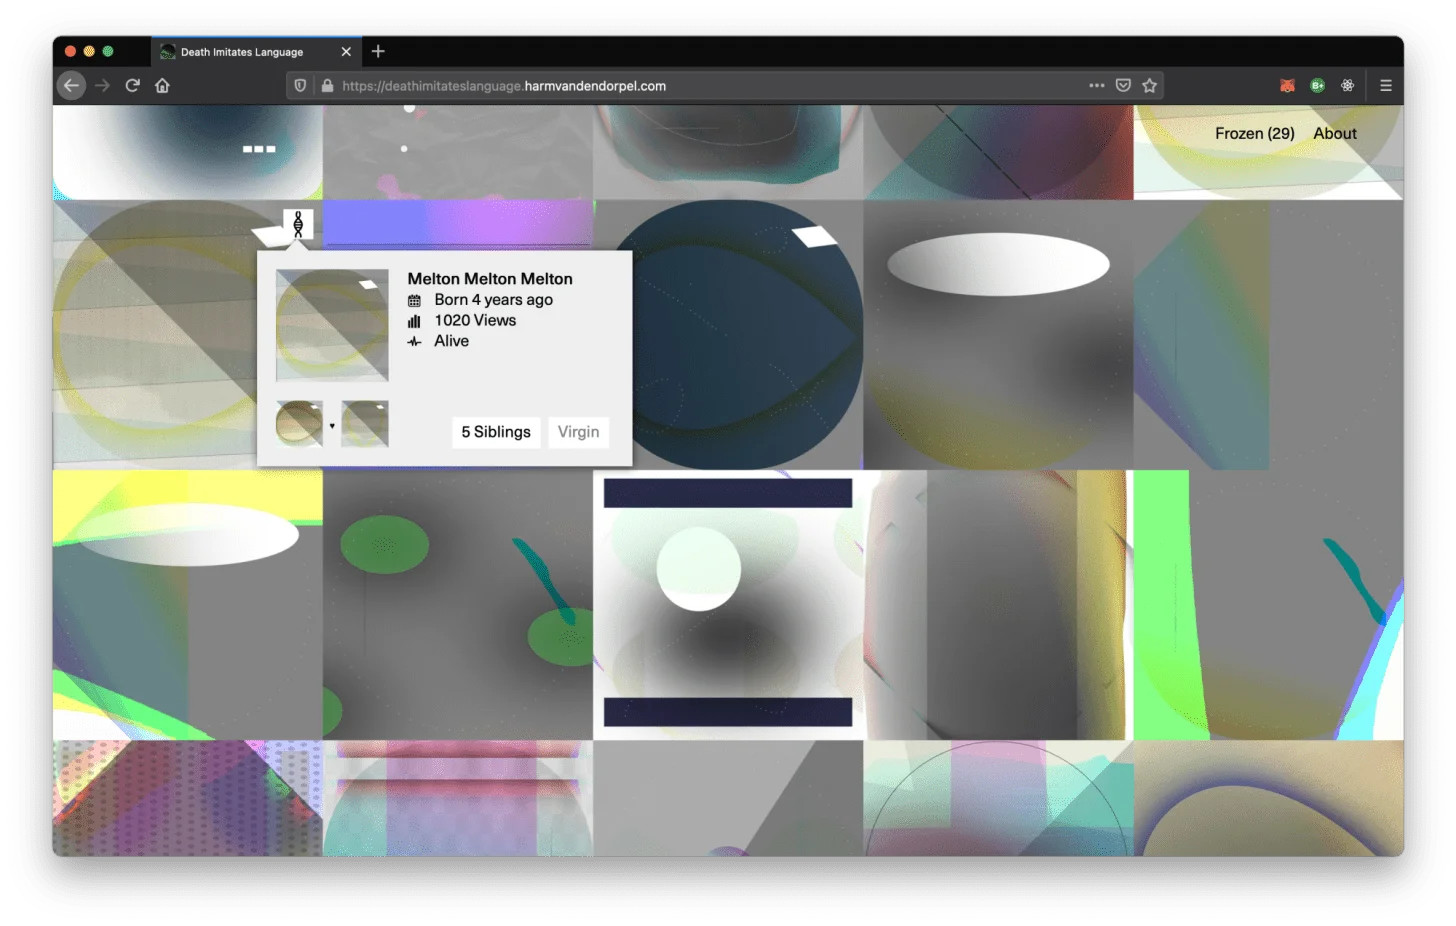
Task: Open the large Melton artwork preview in popup
Action: click(332, 325)
